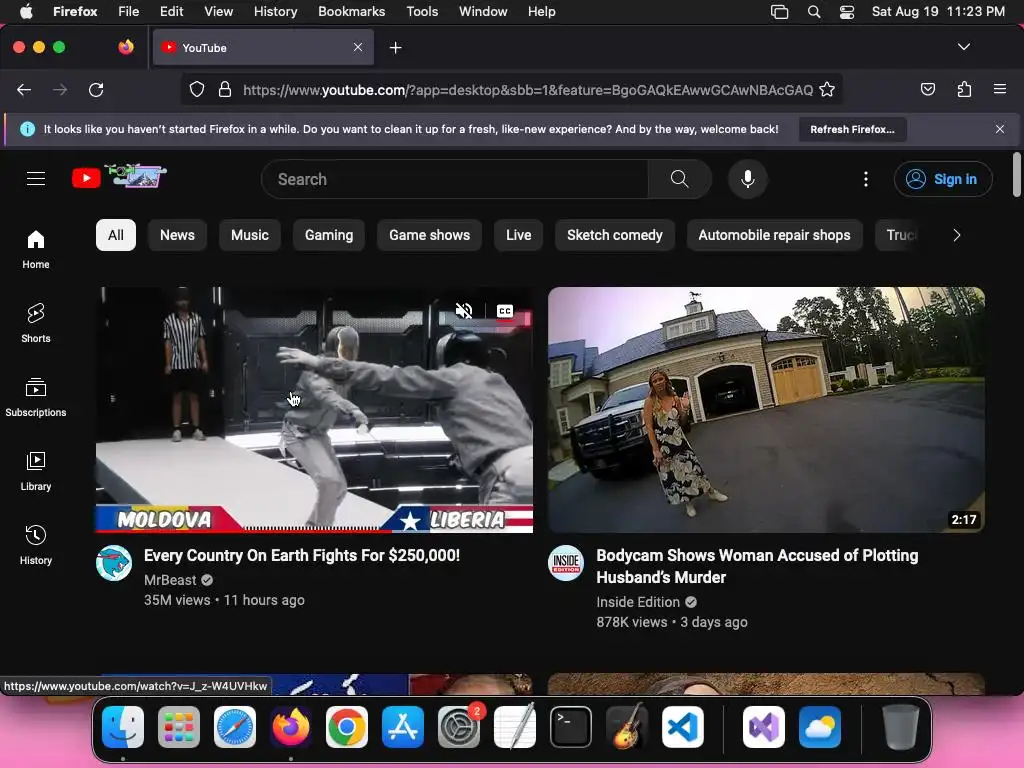Launch Google Chrome from the Dock
This screenshot has height=768, width=1024.
pyautogui.click(x=347, y=727)
